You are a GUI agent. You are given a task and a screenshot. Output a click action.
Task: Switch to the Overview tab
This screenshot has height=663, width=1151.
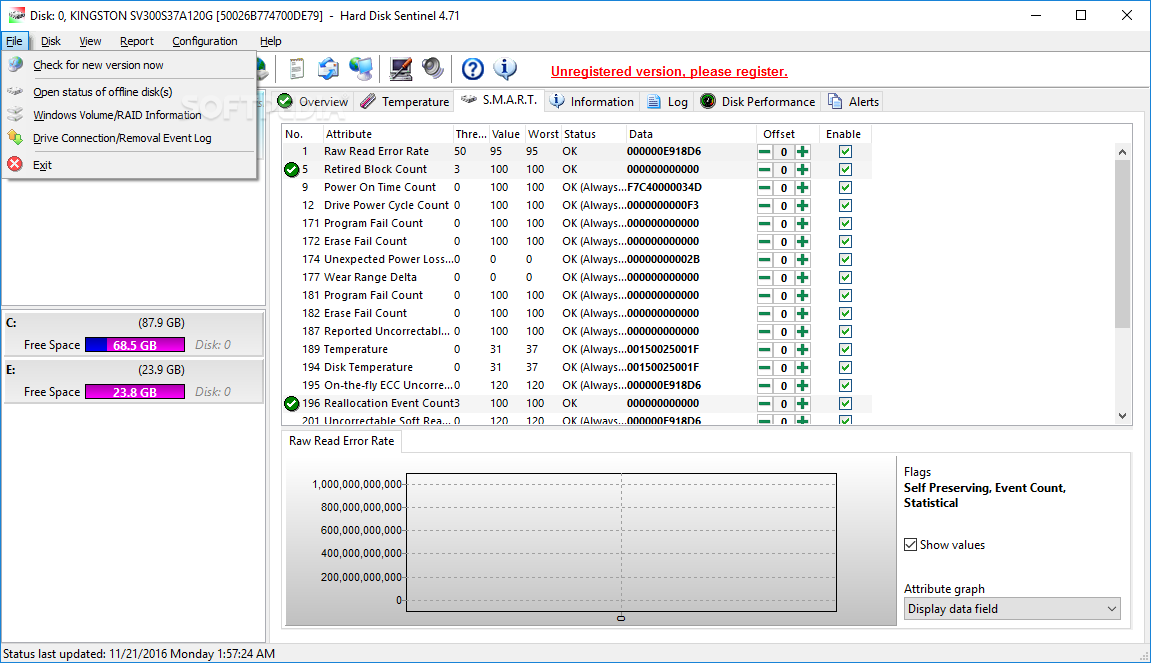coord(313,101)
